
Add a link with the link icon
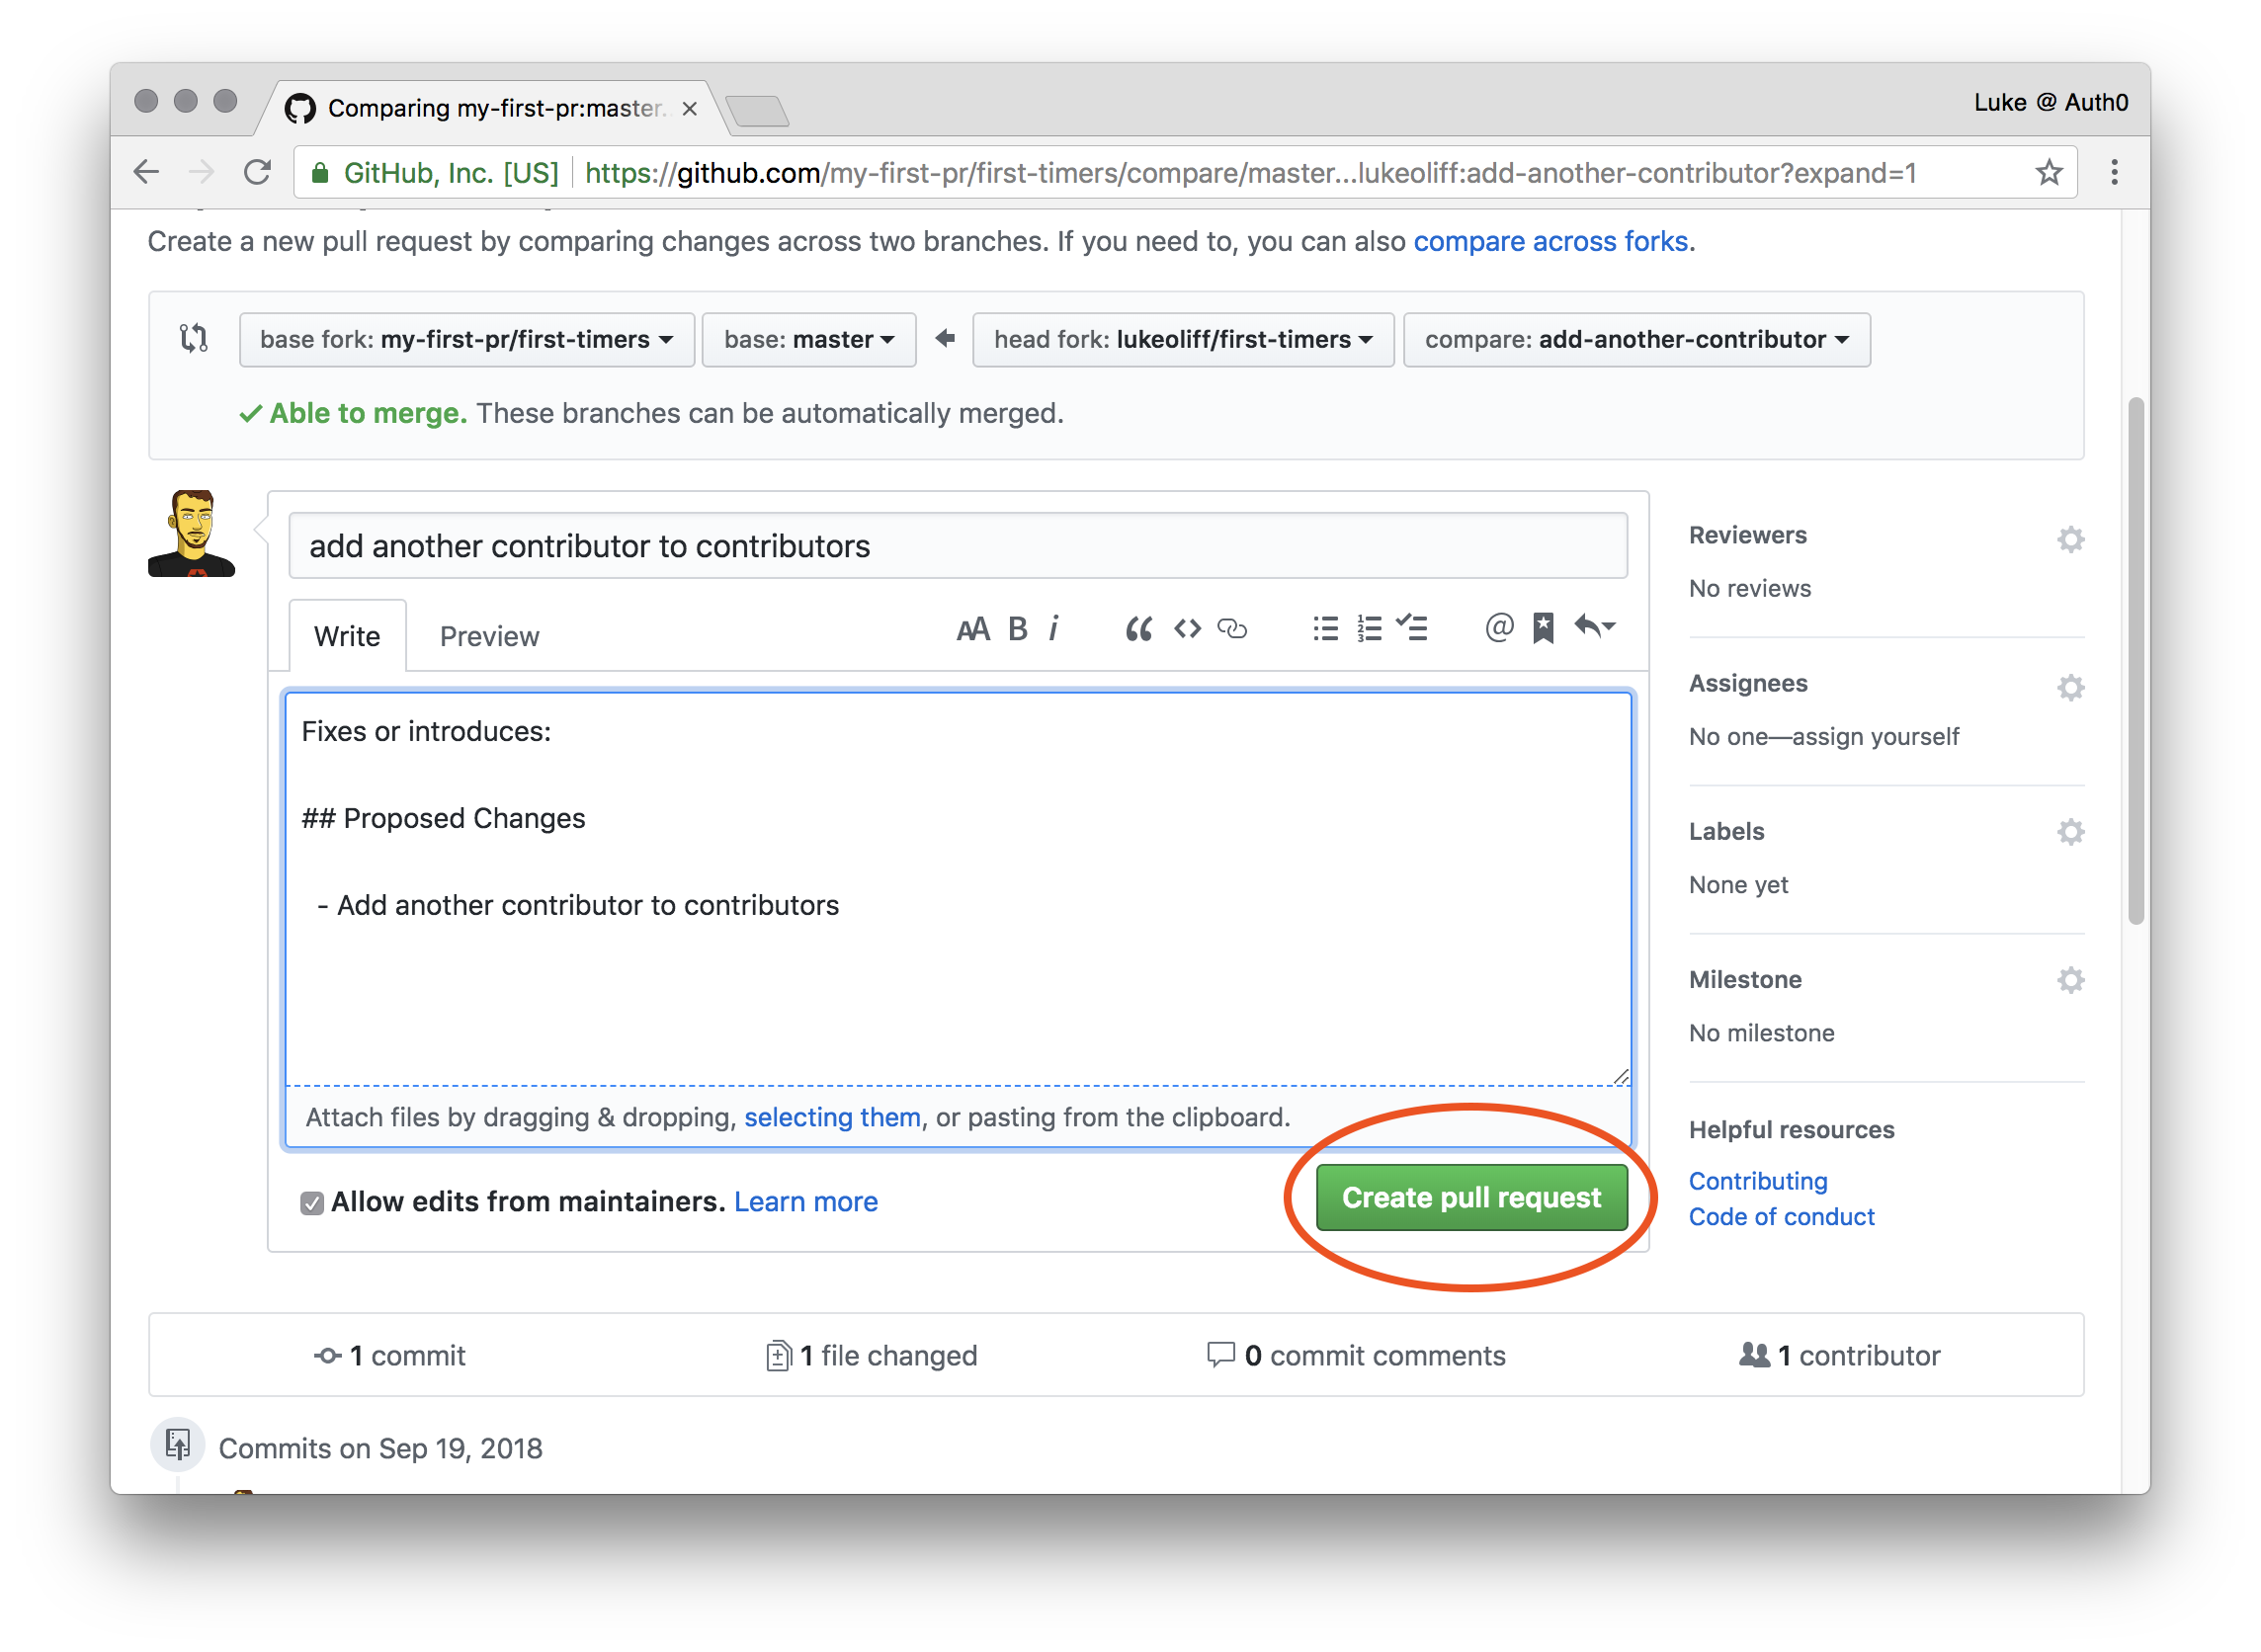(x=1231, y=629)
